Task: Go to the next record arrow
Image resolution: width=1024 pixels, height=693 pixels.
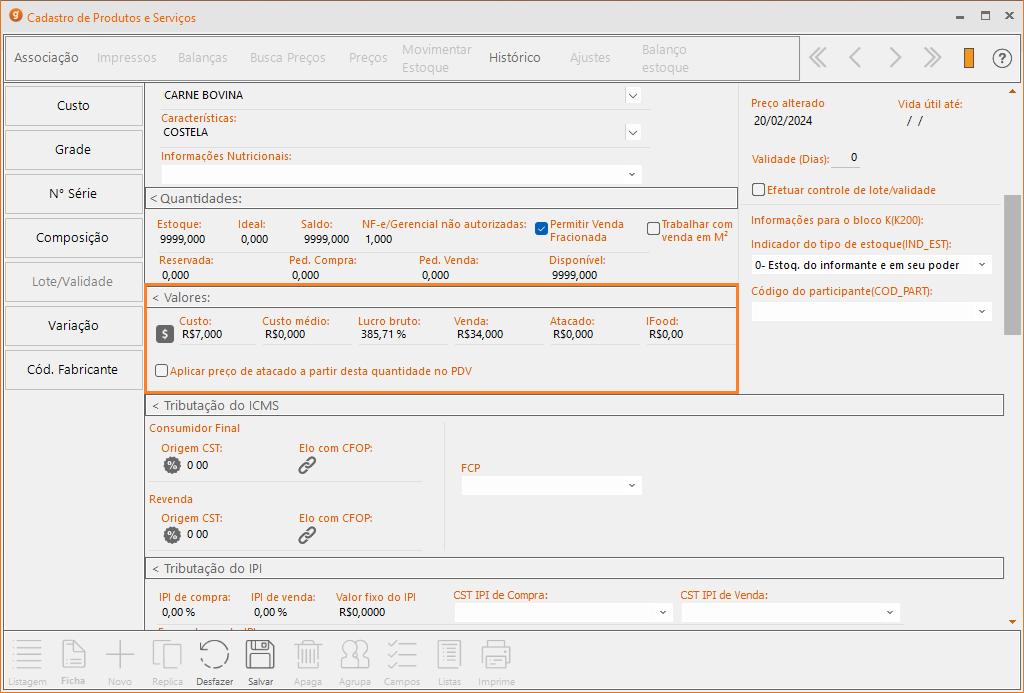Action: point(895,58)
